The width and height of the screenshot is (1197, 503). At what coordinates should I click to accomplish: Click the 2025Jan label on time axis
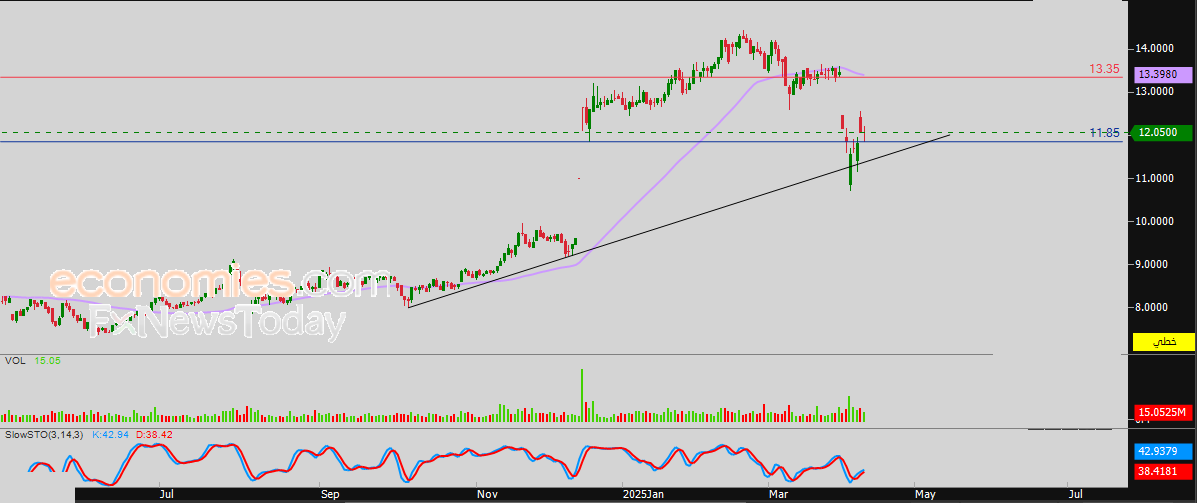(x=644, y=495)
